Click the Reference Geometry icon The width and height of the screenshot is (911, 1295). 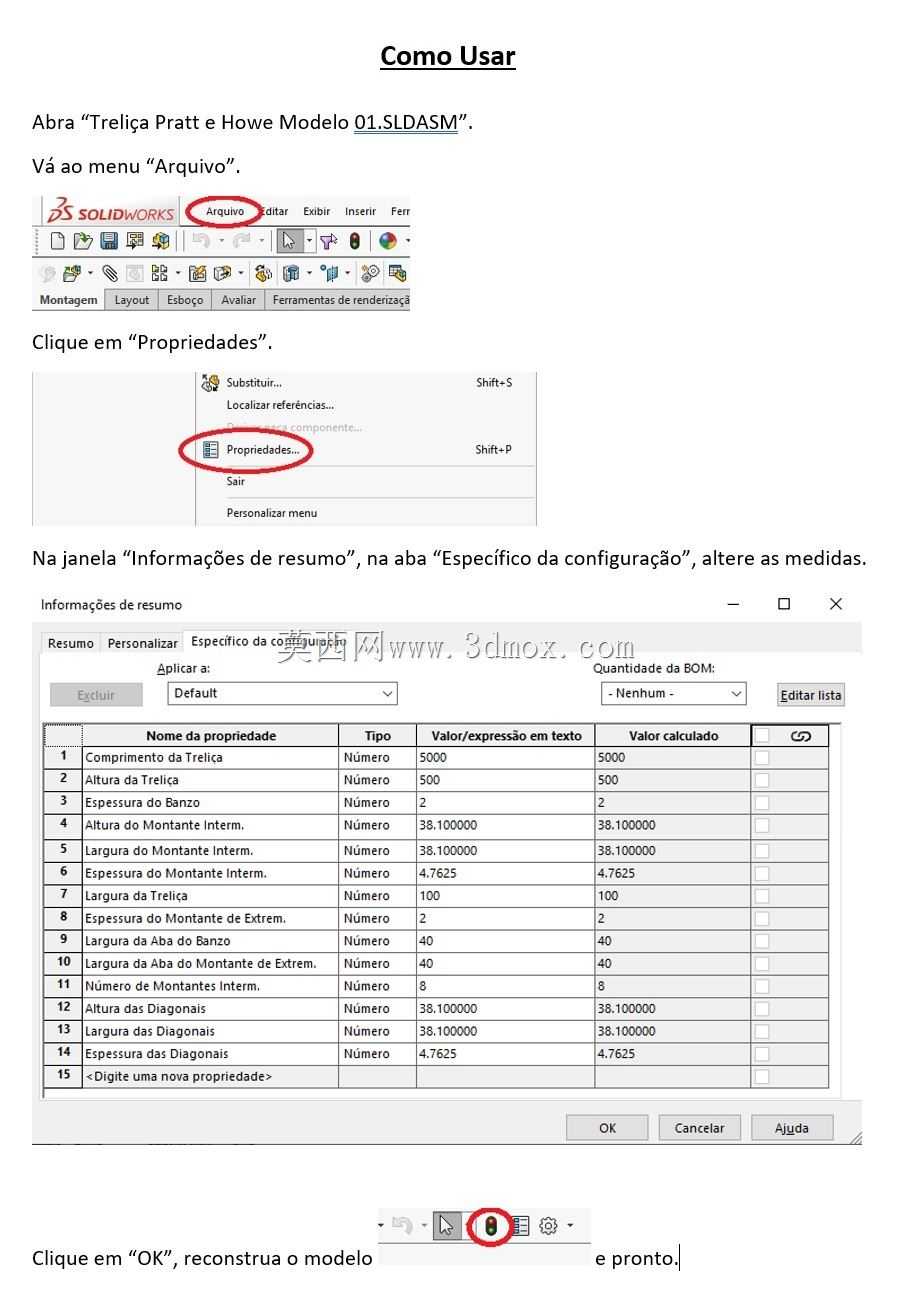click(329, 272)
